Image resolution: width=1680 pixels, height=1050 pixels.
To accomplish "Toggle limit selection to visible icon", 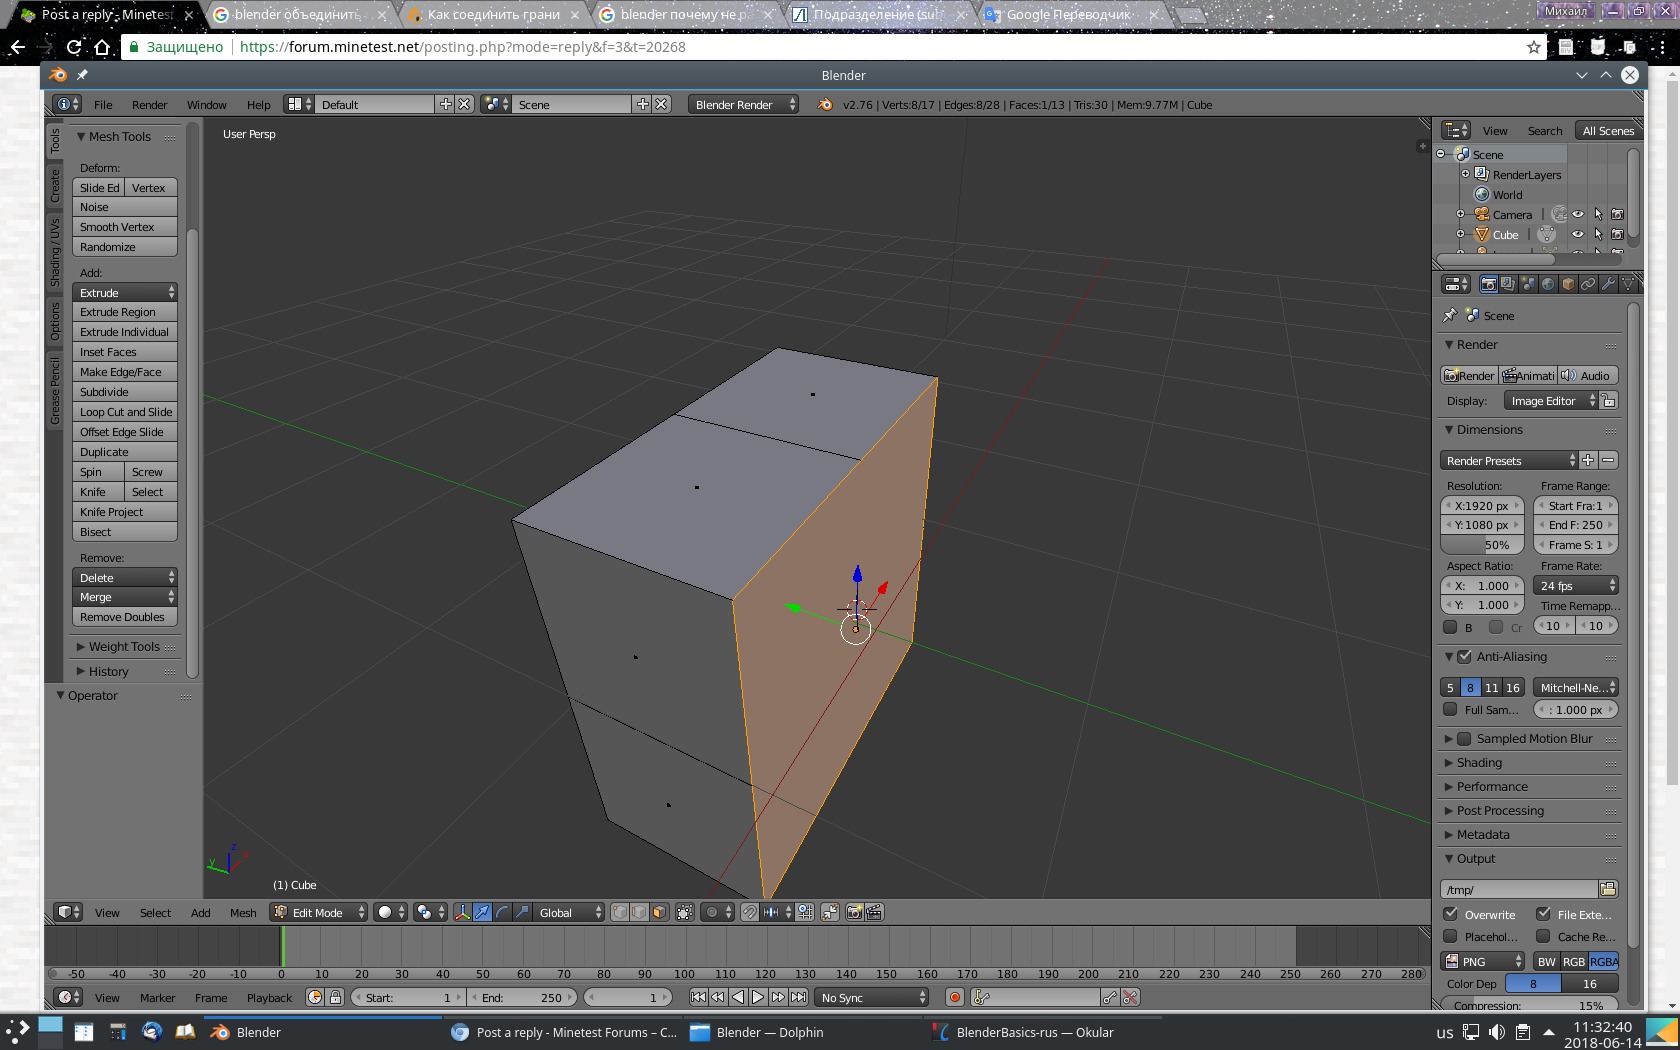I will 685,912.
